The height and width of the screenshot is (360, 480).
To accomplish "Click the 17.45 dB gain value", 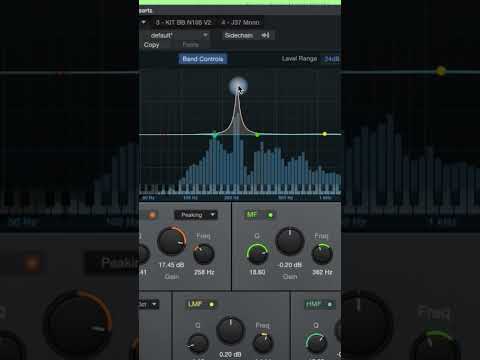I will (x=171, y=265).
